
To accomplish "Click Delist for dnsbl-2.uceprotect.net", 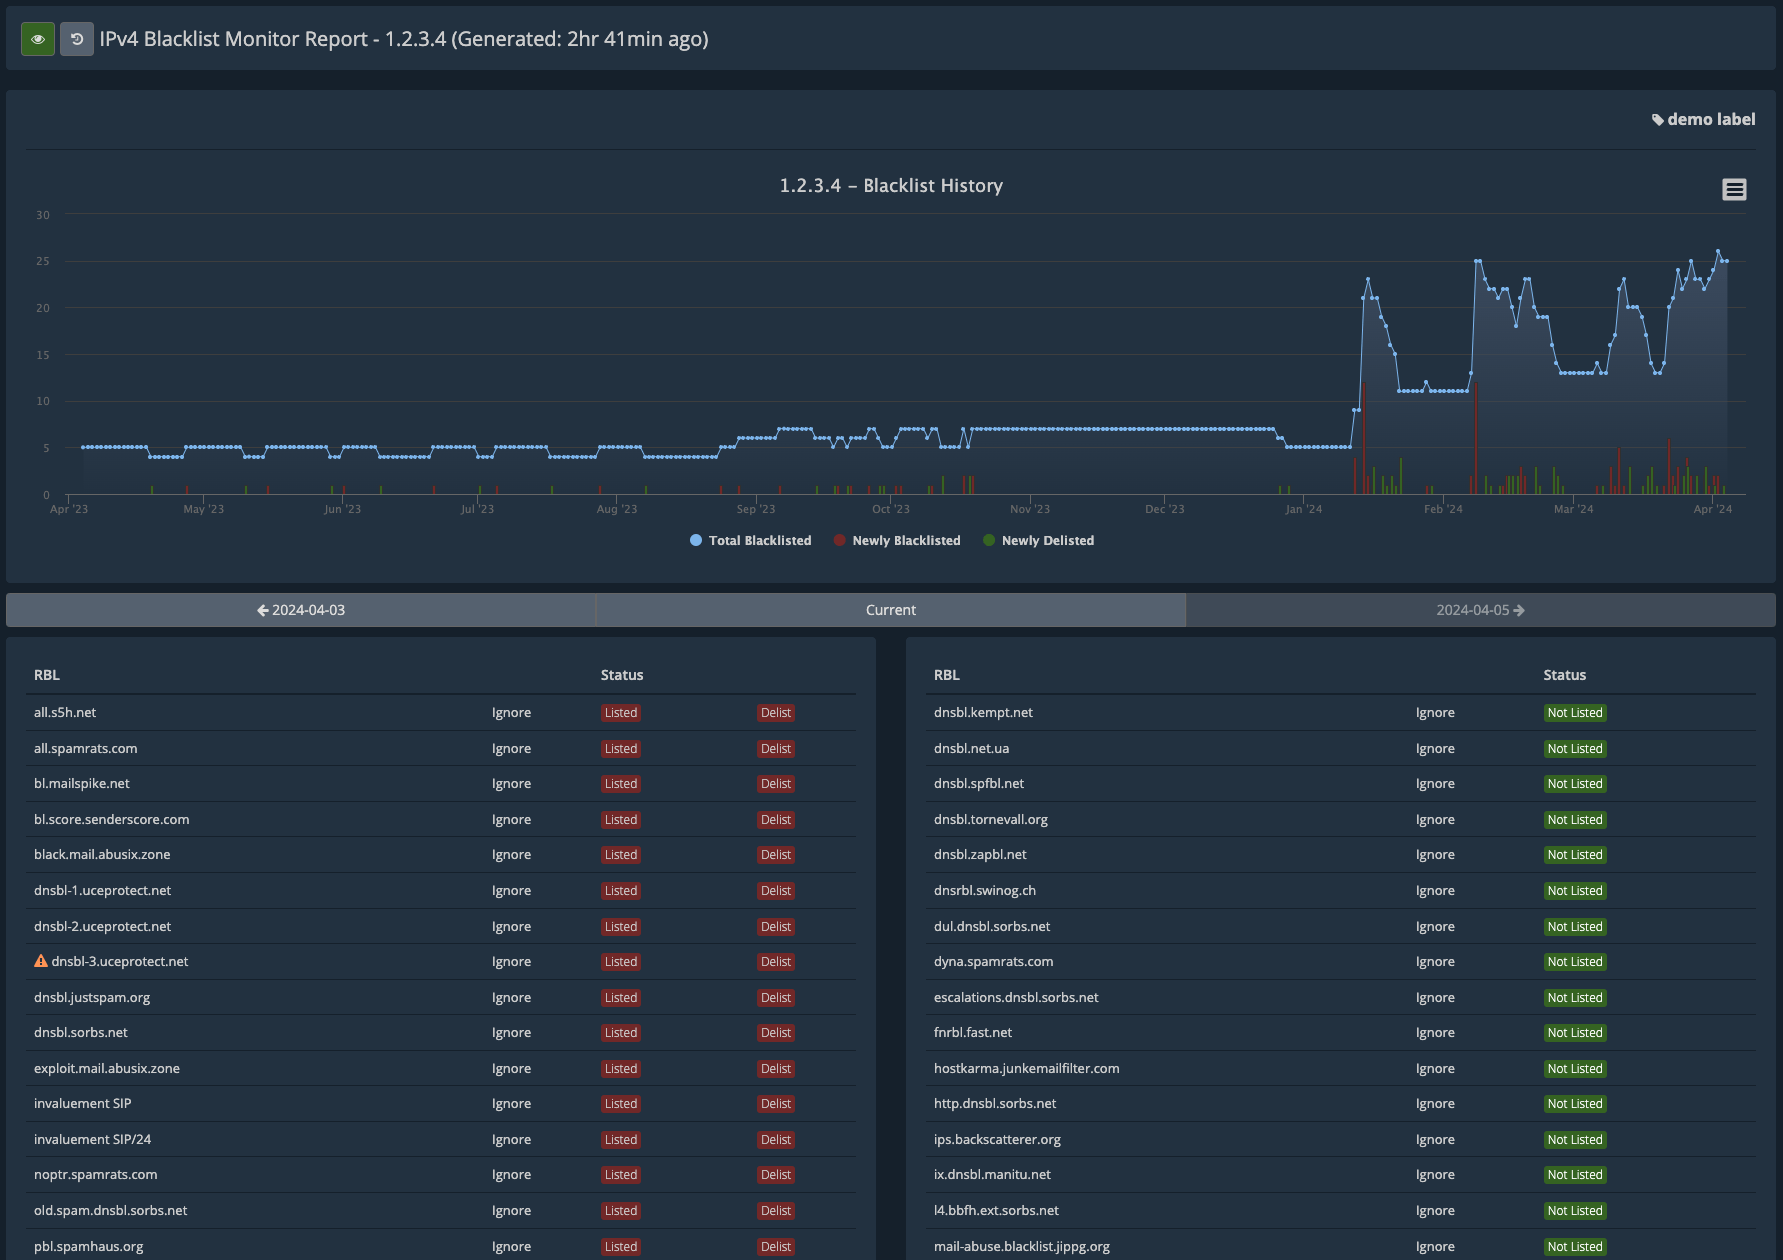I will (x=776, y=927).
